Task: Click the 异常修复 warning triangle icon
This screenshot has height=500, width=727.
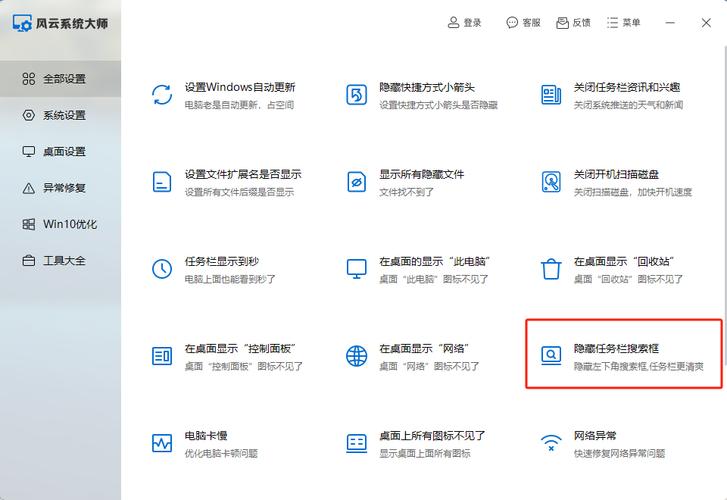Action: pos(29,188)
